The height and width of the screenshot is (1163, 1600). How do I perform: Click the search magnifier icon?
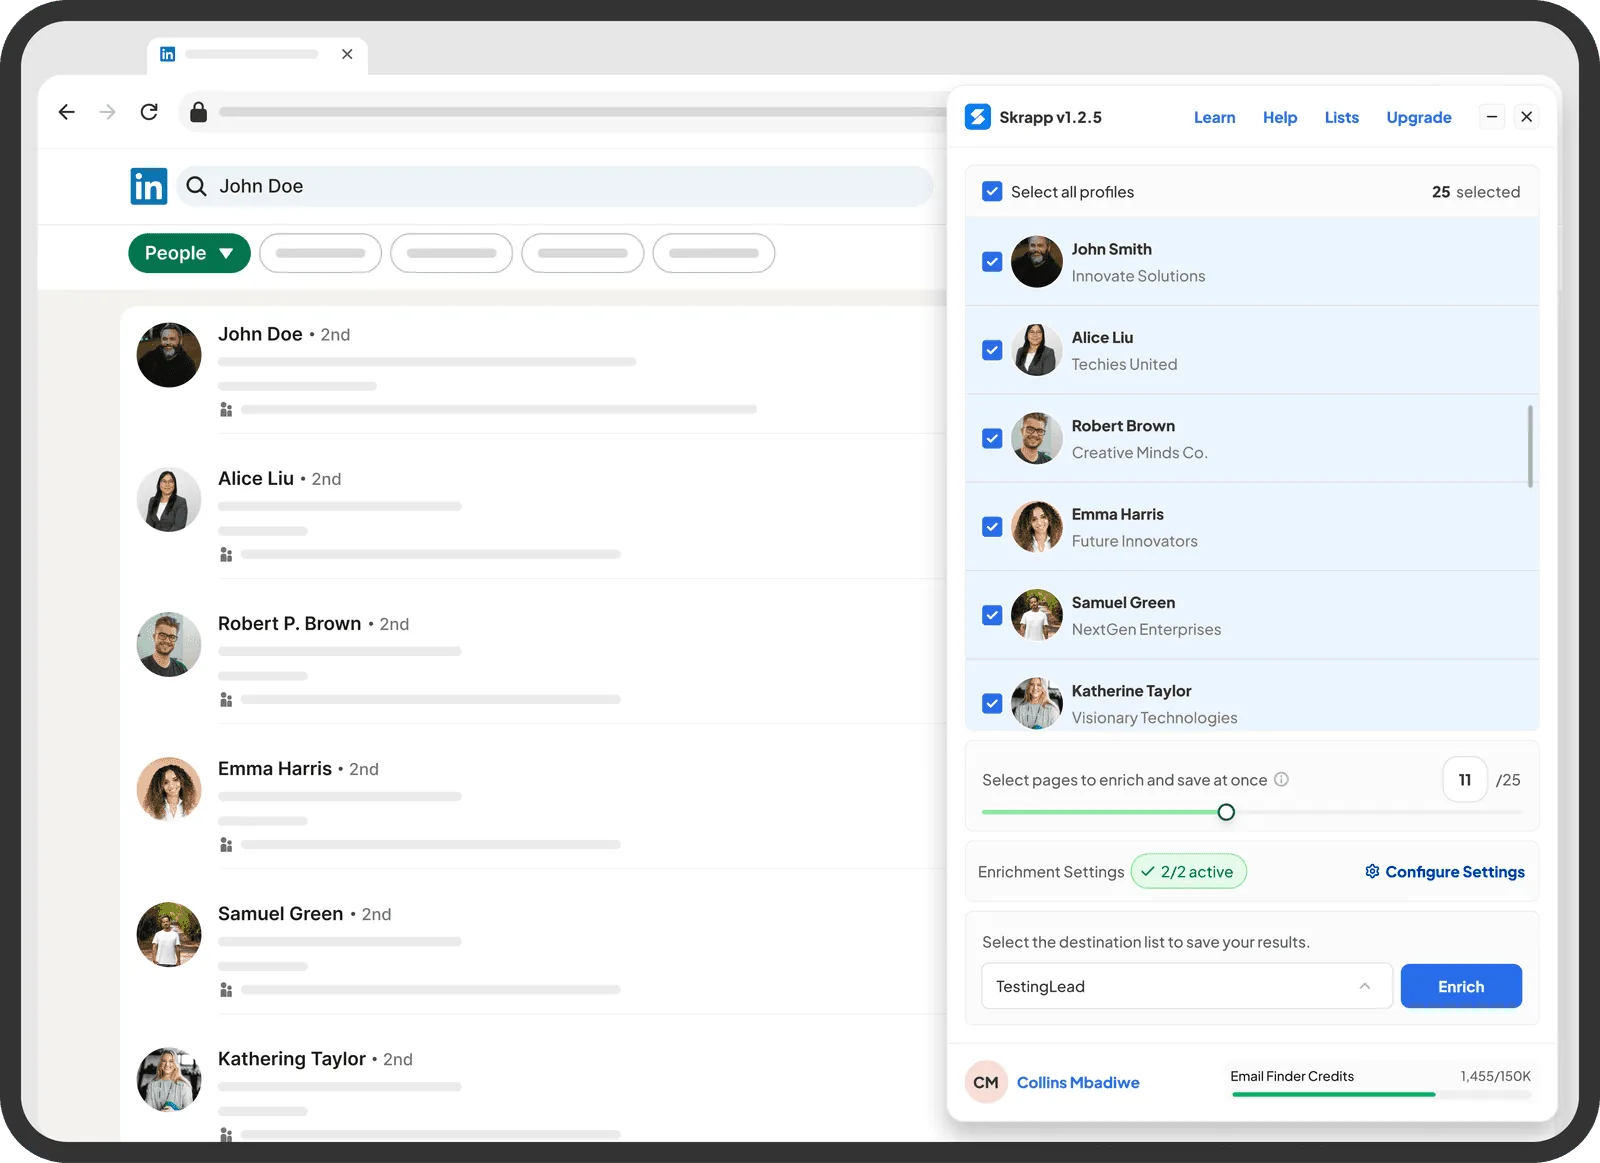click(197, 186)
